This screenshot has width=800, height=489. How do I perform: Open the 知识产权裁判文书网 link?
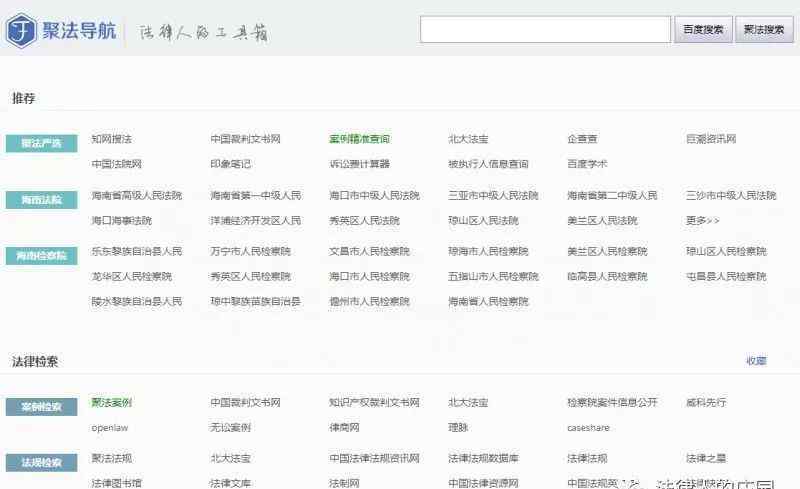tap(374, 402)
